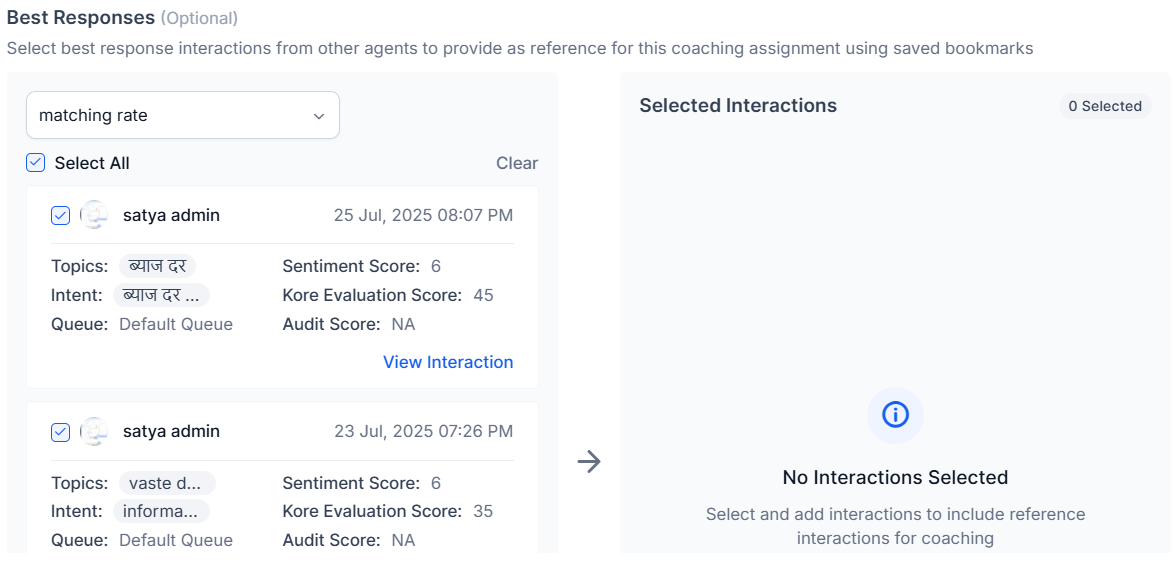Select the satya admin name on second card

pyautogui.click(x=171, y=431)
